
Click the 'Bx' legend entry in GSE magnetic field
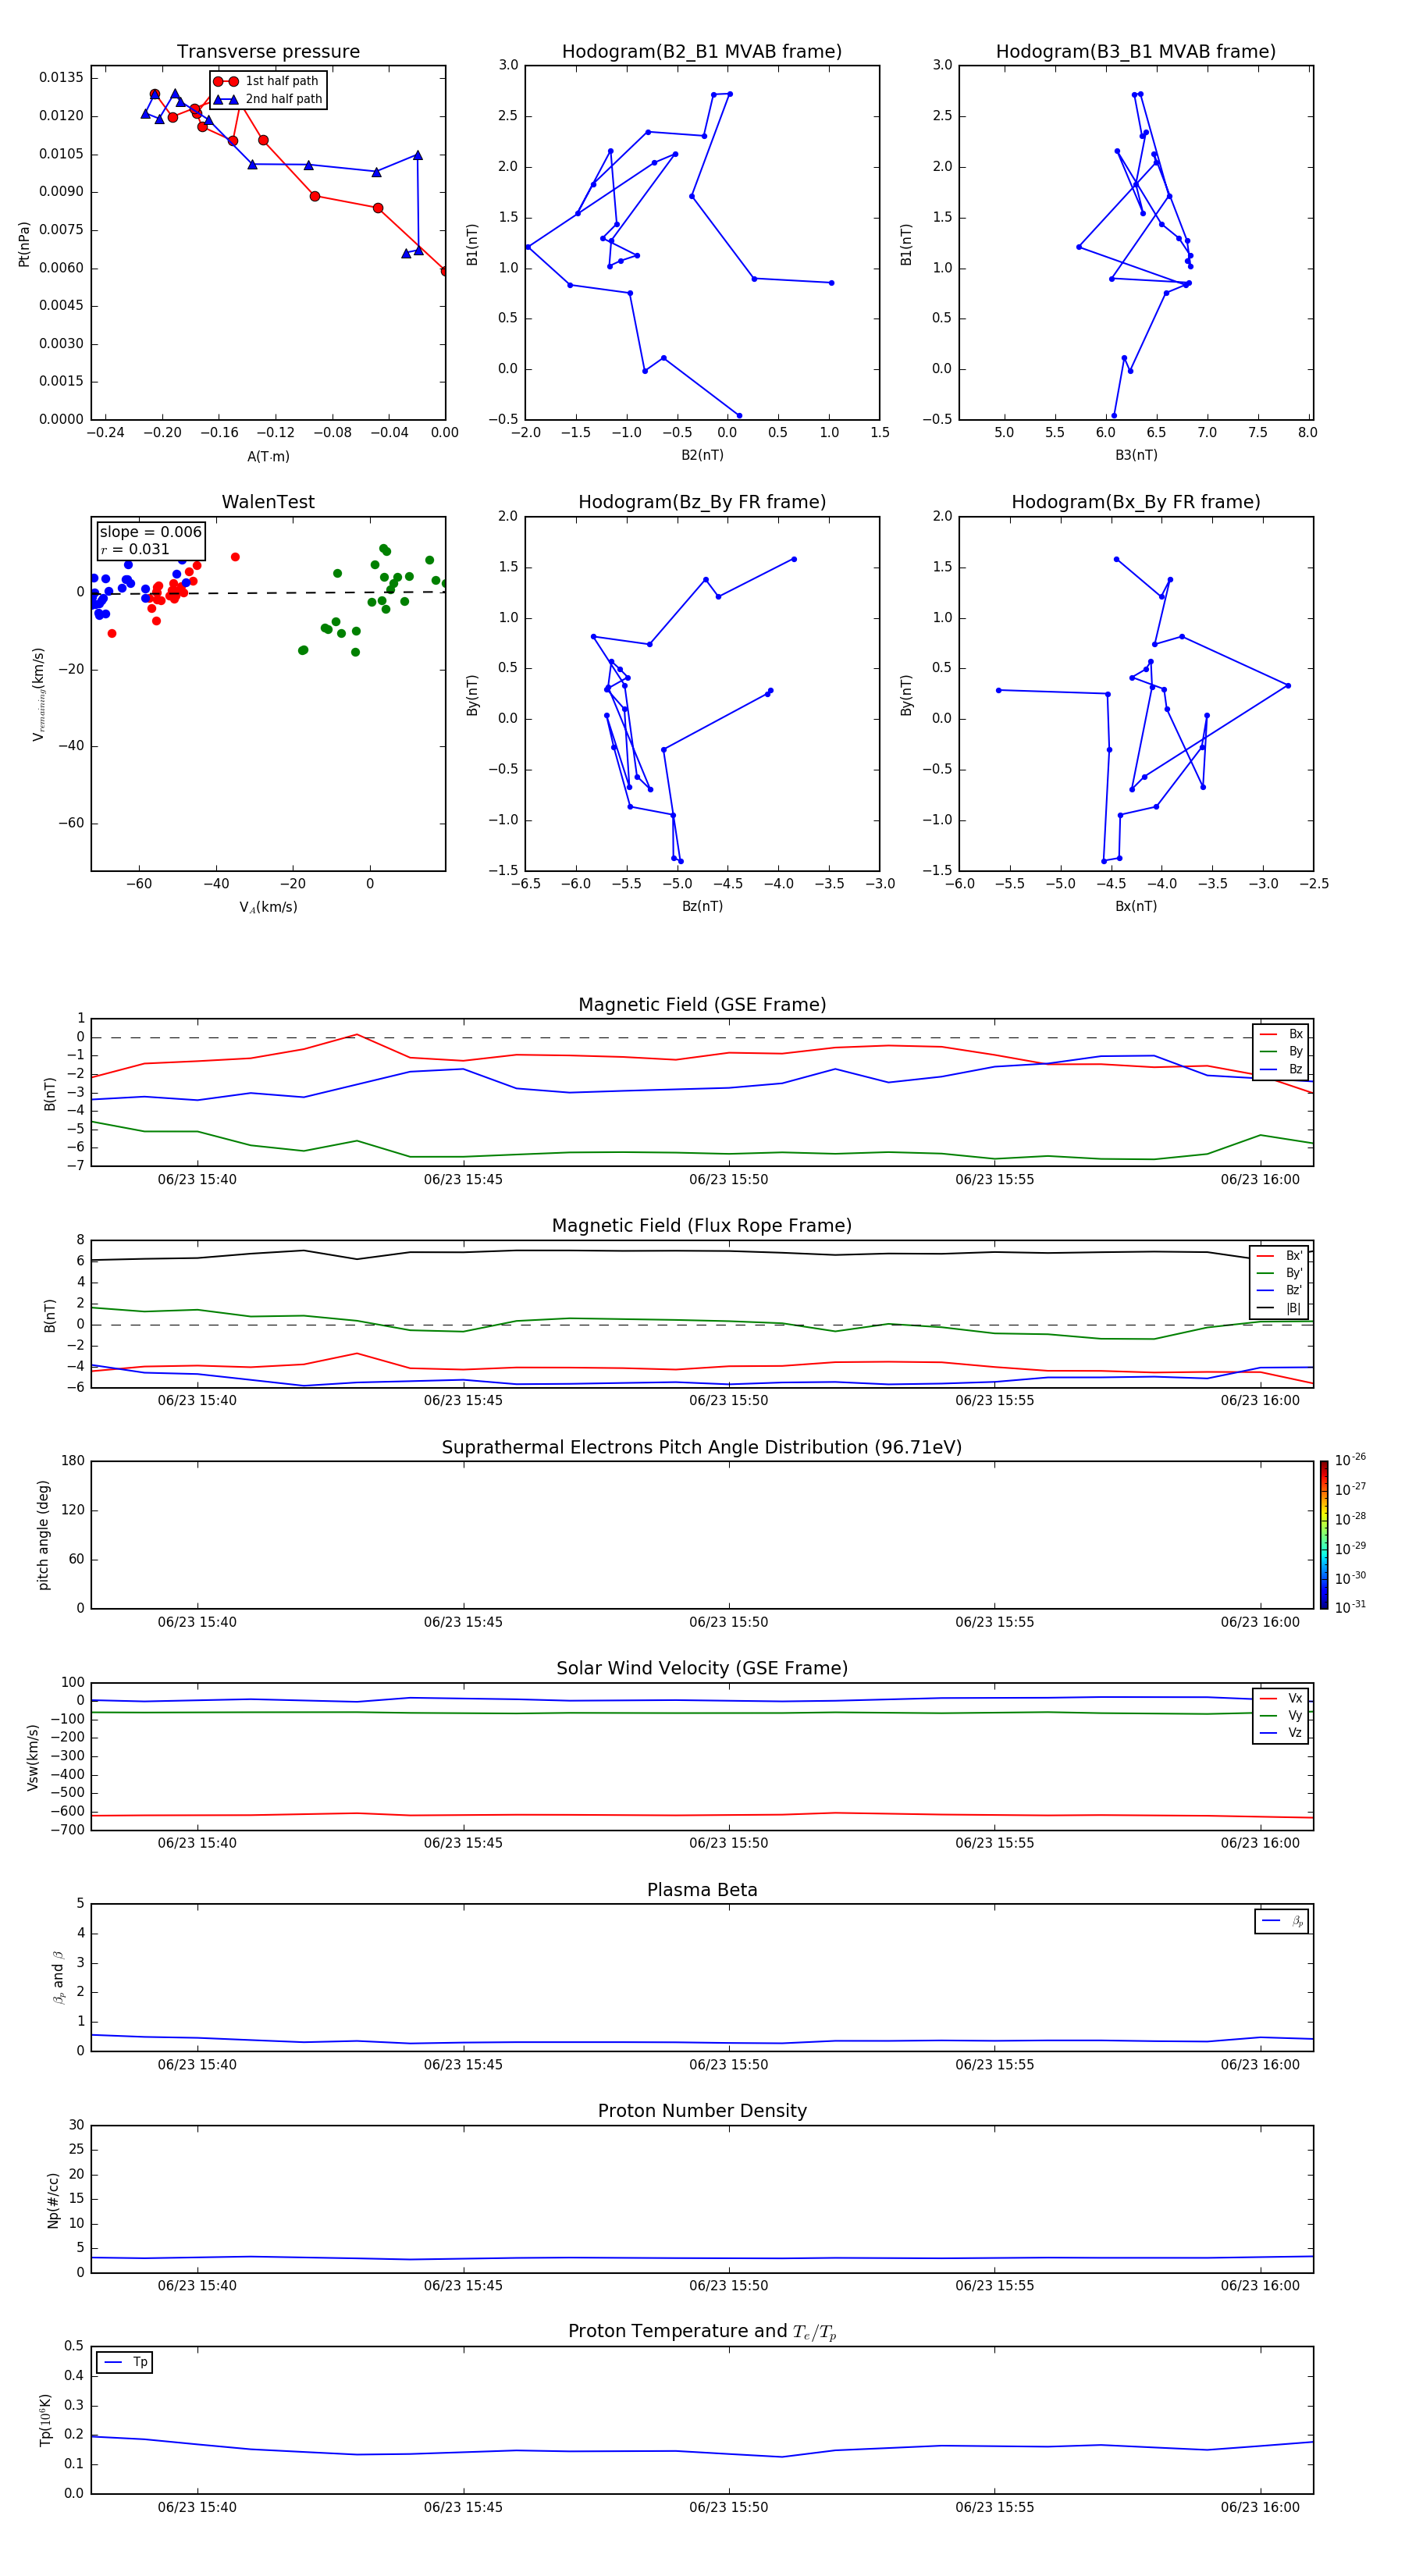click(x=1281, y=1034)
